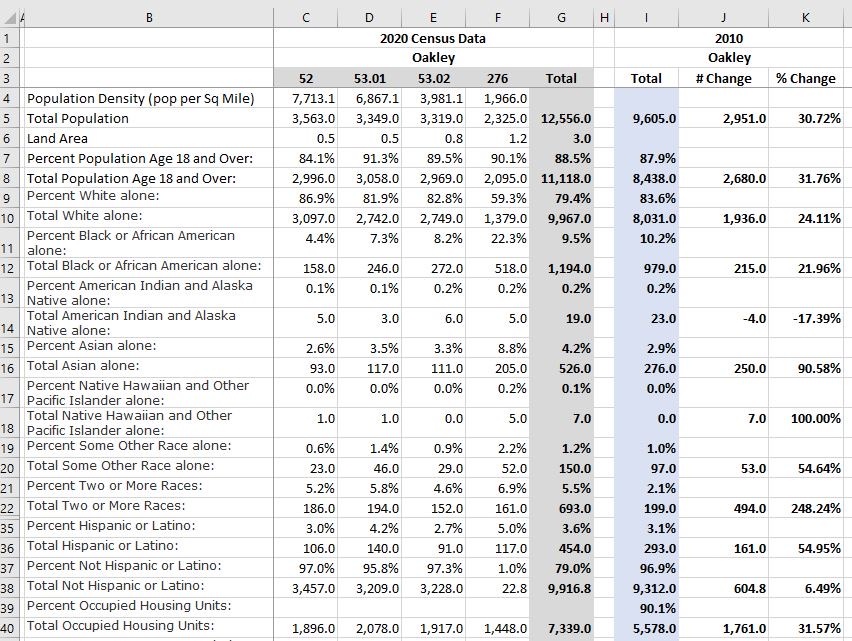Click the 'Population Density (pop per Sq Mile)' label

coord(141,98)
